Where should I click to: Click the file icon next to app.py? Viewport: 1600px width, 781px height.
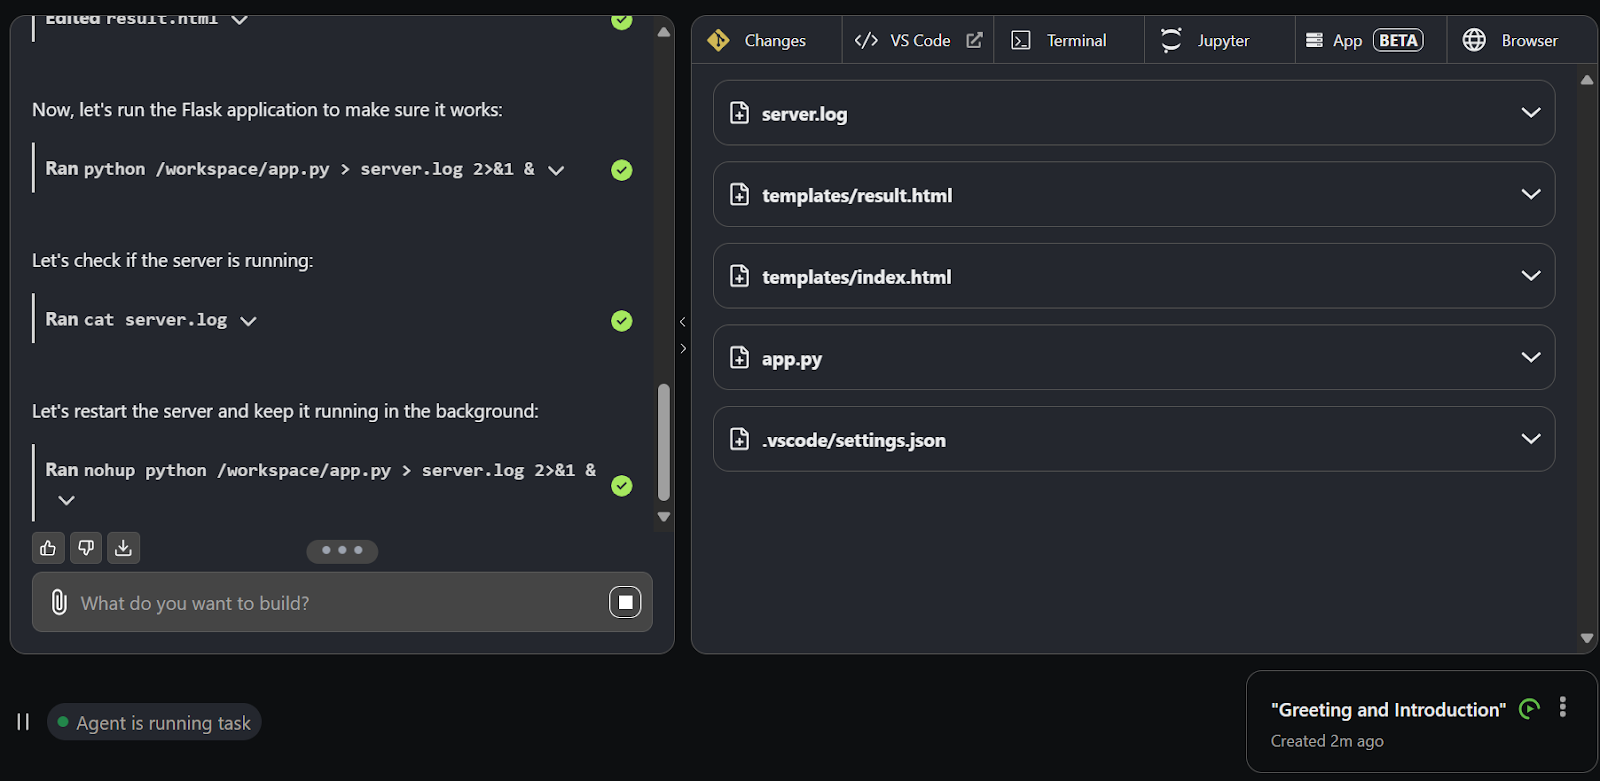click(739, 357)
